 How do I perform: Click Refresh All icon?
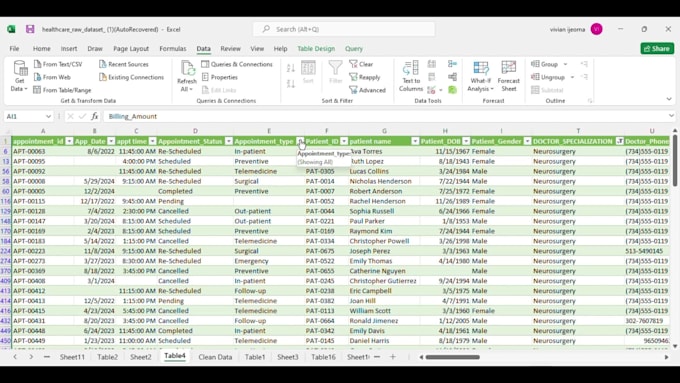click(x=187, y=69)
